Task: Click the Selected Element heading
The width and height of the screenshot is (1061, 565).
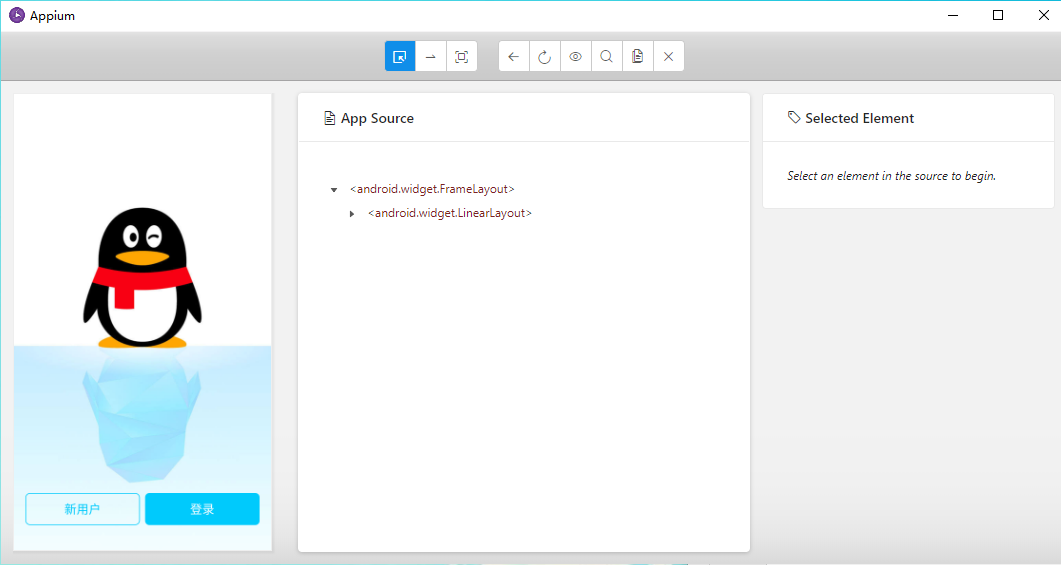Action: (859, 118)
